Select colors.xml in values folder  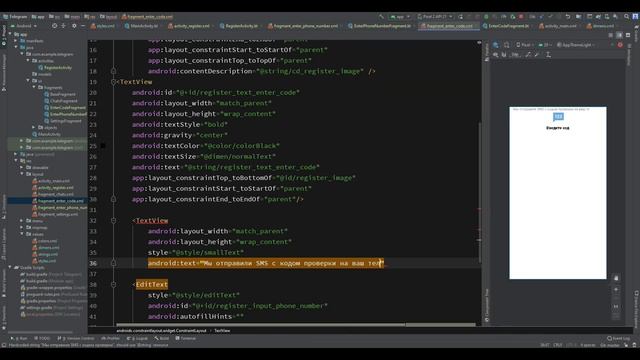(x=45, y=241)
